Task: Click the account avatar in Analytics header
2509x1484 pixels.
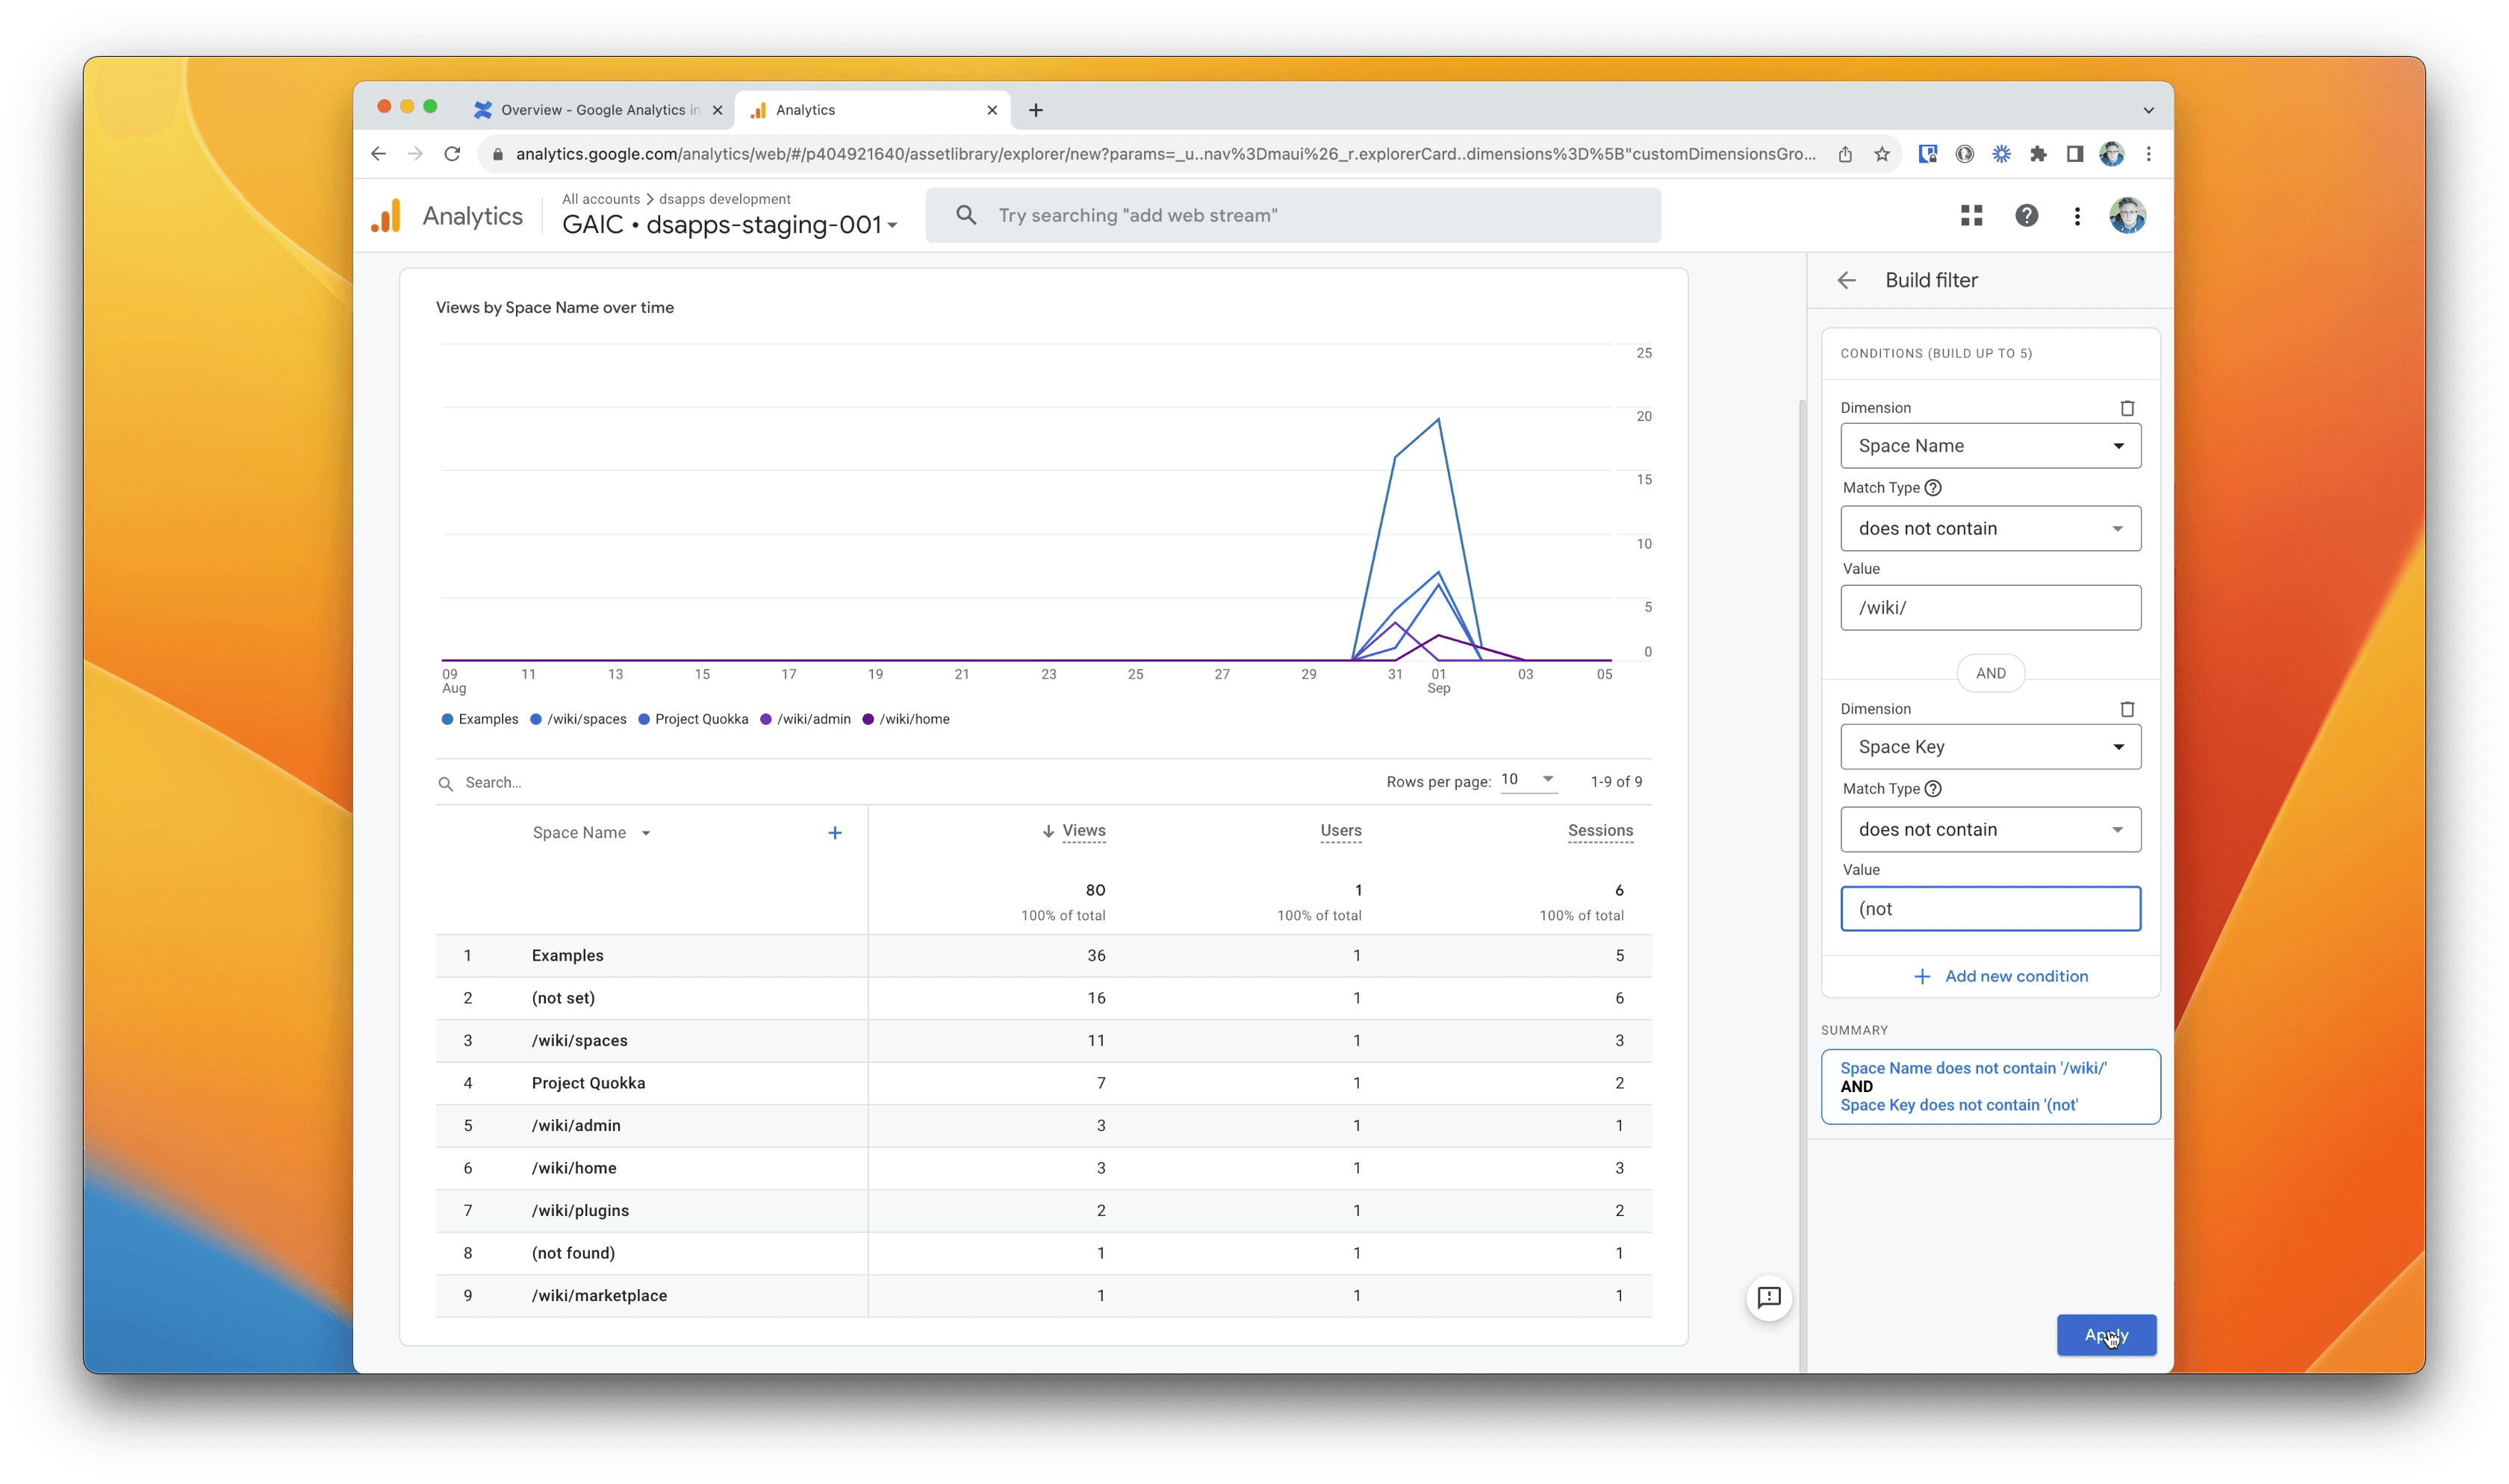Action: (2127, 216)
